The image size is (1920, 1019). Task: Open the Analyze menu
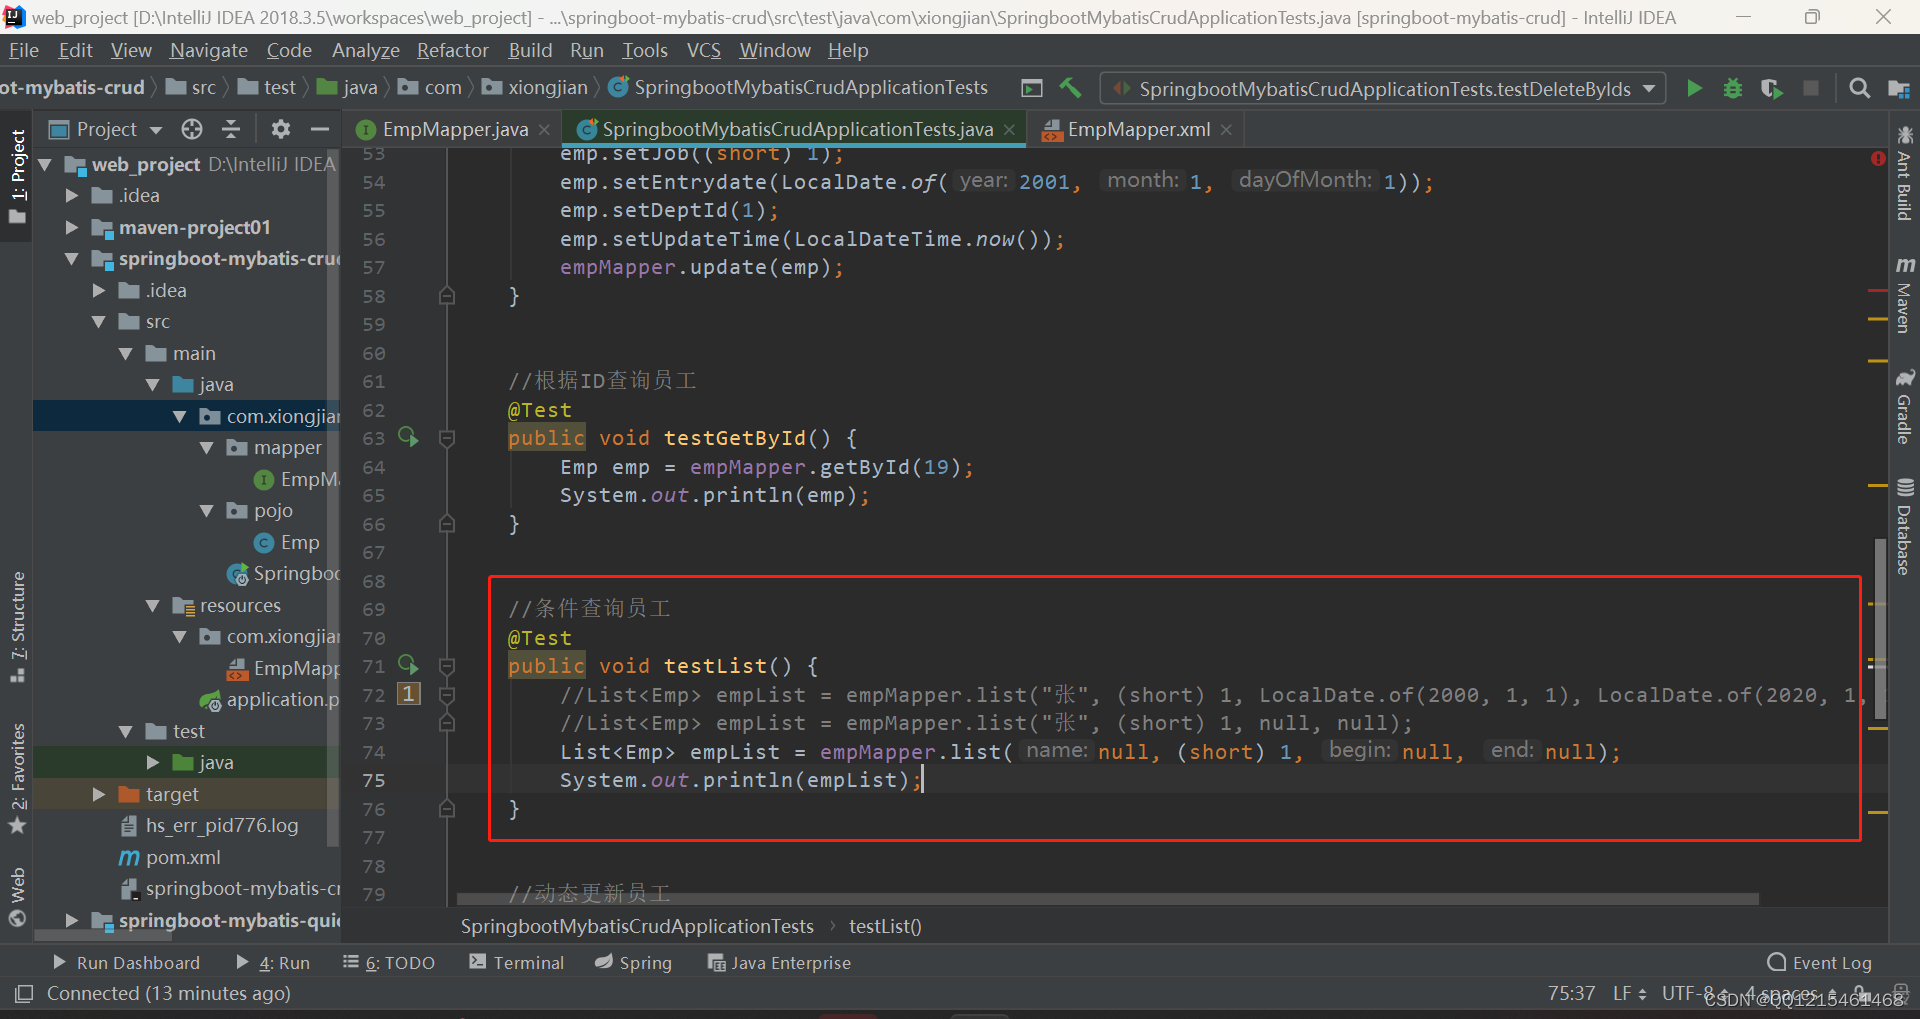[x=365, y=50]
